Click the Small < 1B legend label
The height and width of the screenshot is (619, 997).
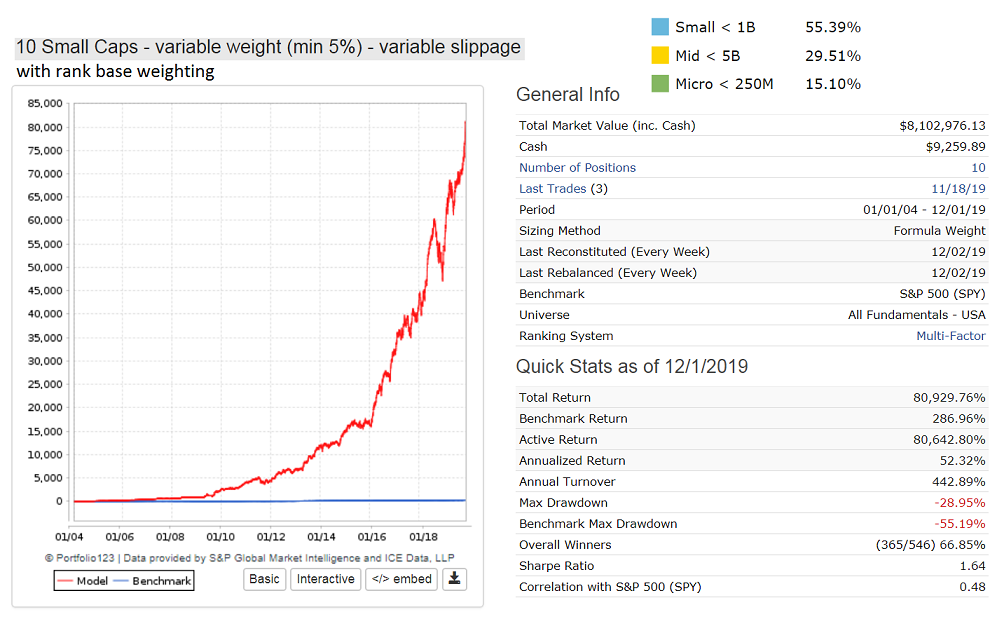coord(715,27)
